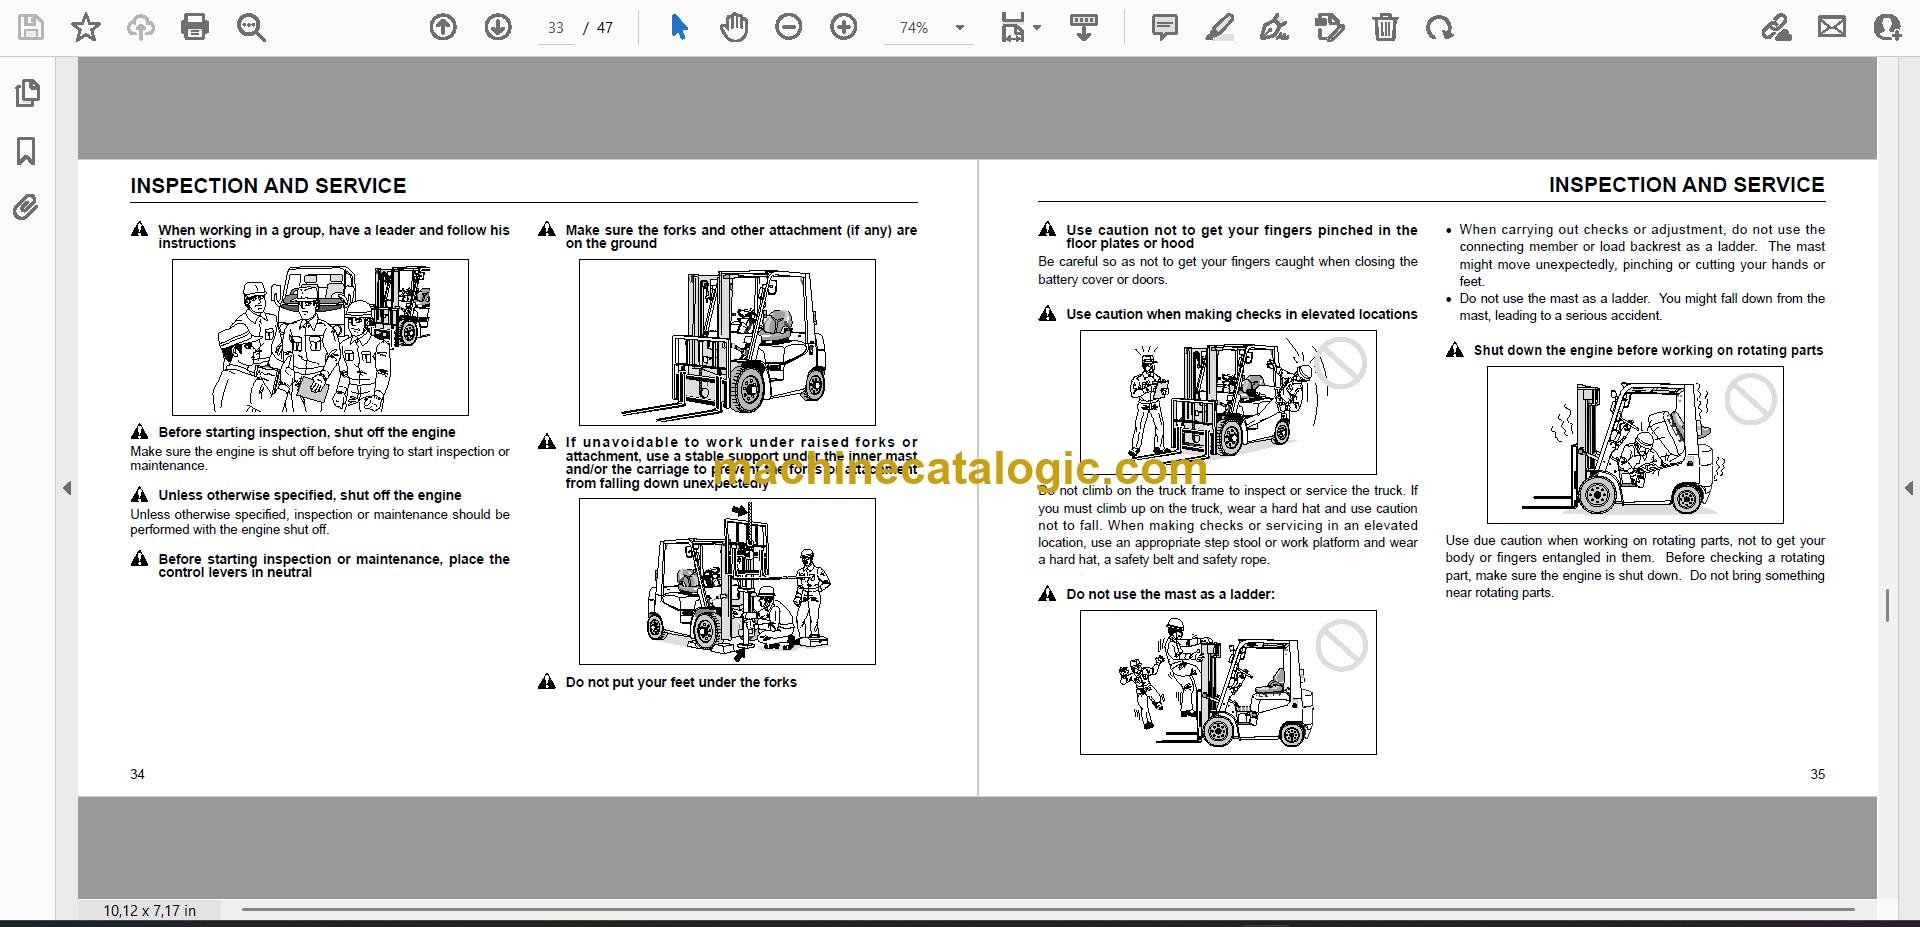
Task: Edit the current page number field
Action: (556, 28)
